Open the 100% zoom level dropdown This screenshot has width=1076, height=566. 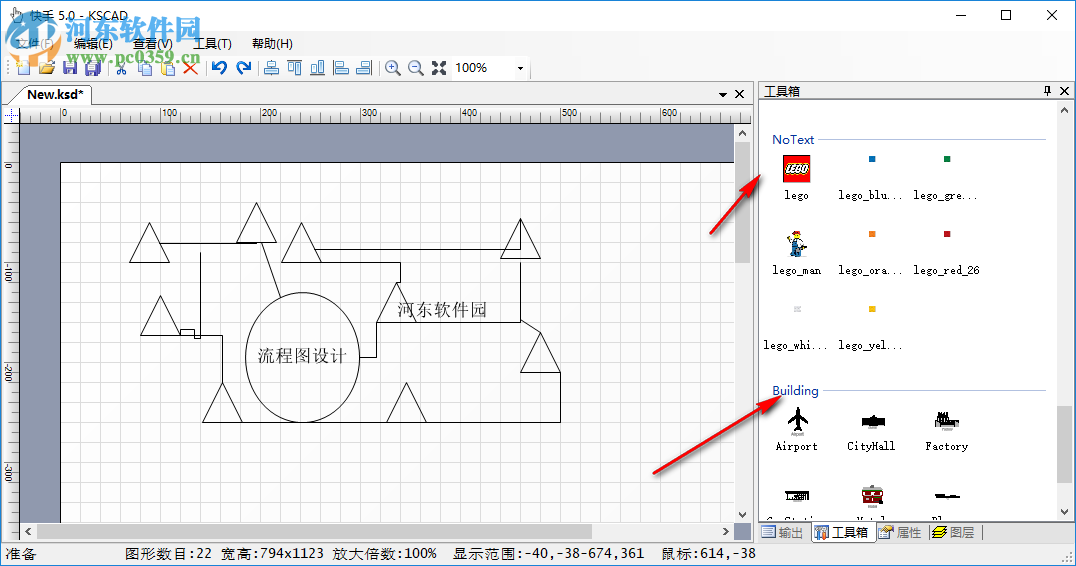click(520, 68)
